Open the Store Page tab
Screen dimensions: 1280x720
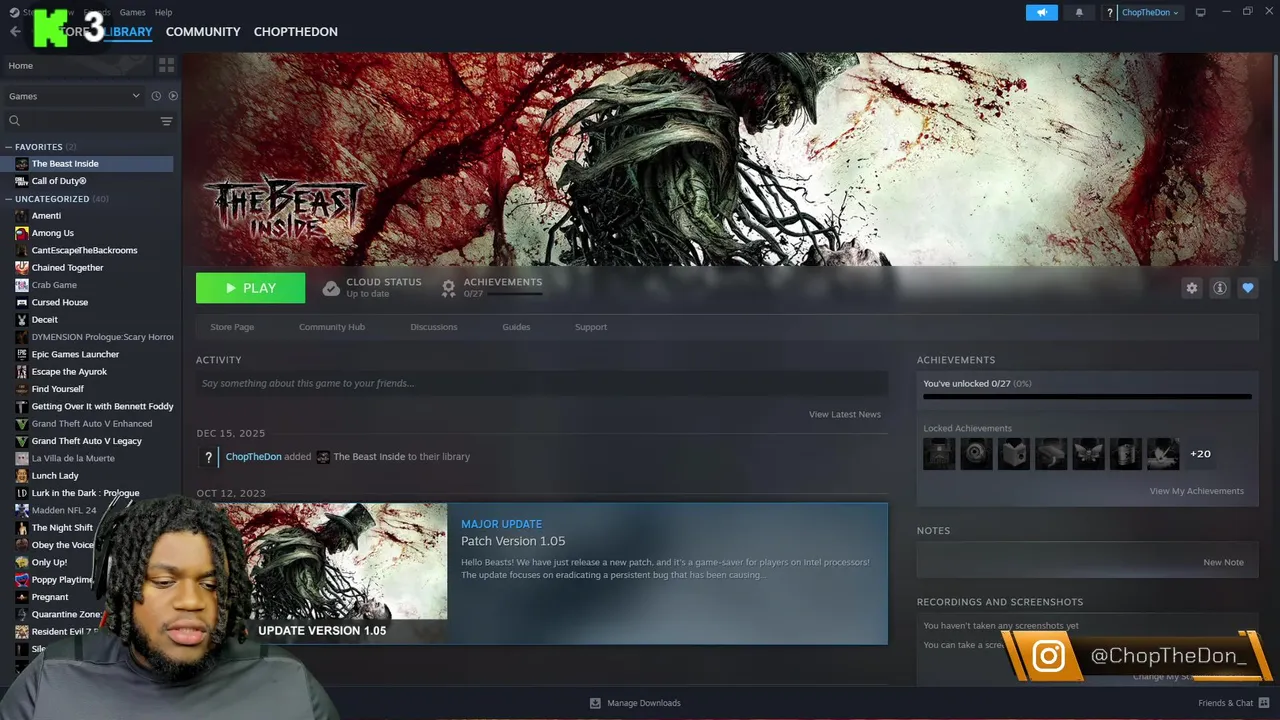tap(232, 327)
